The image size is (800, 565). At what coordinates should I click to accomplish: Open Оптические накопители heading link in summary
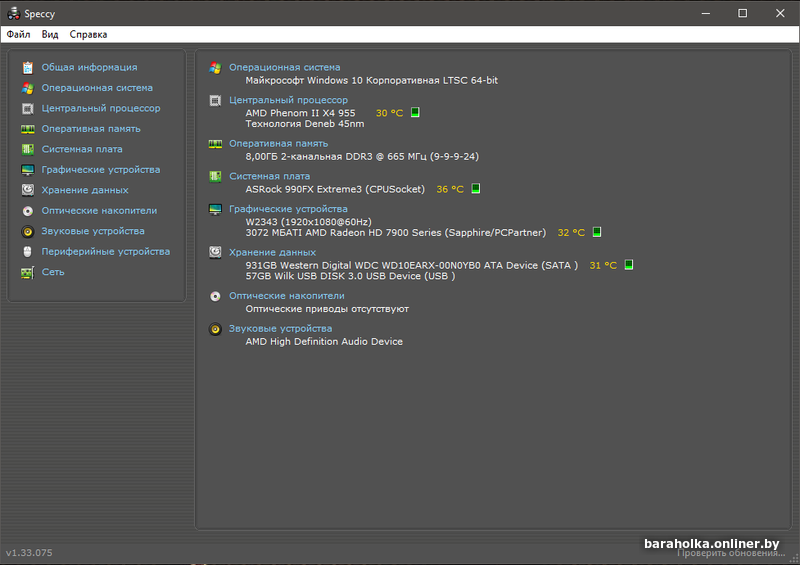(286, 296)
